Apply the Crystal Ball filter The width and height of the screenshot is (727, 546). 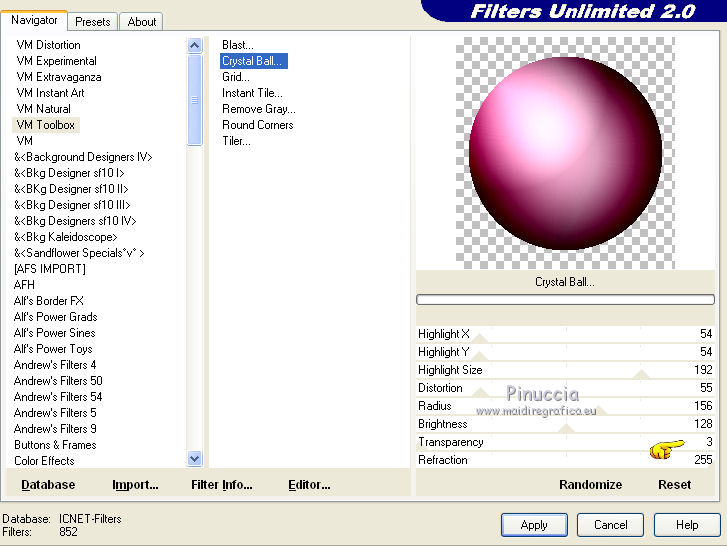click(x=534, y=525)
